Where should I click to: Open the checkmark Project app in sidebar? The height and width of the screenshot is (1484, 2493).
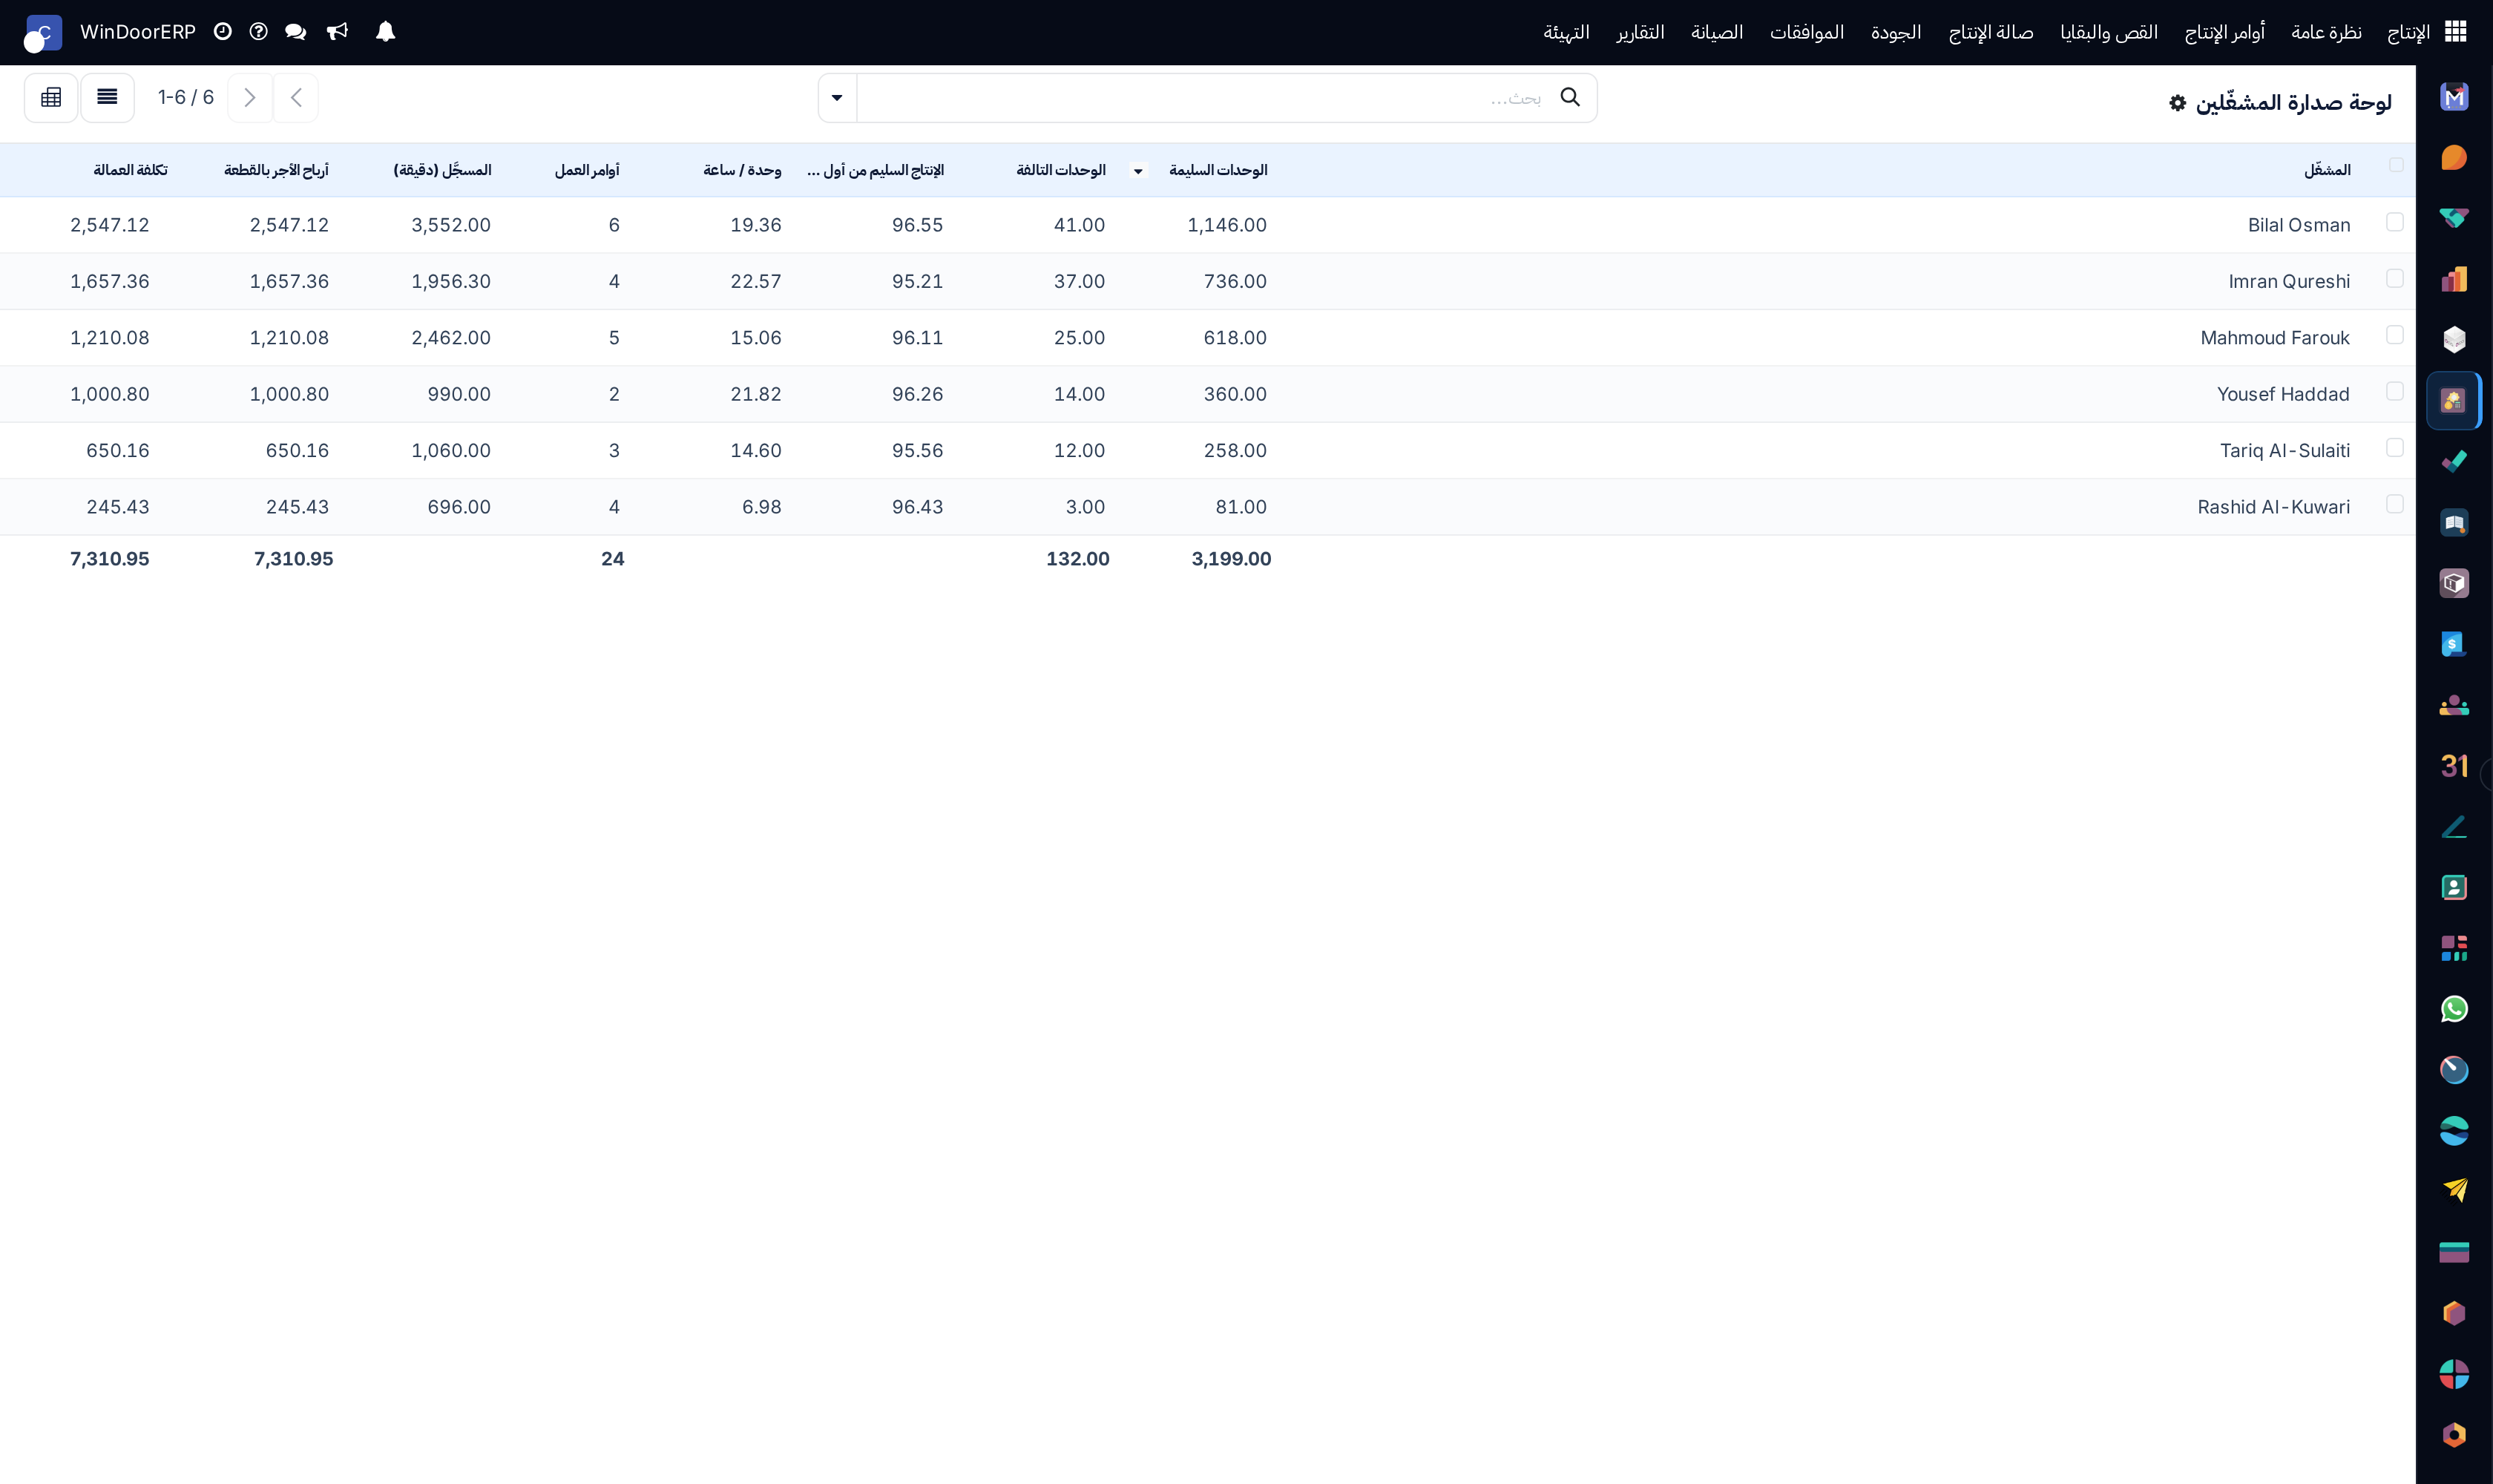point(2454,462)
